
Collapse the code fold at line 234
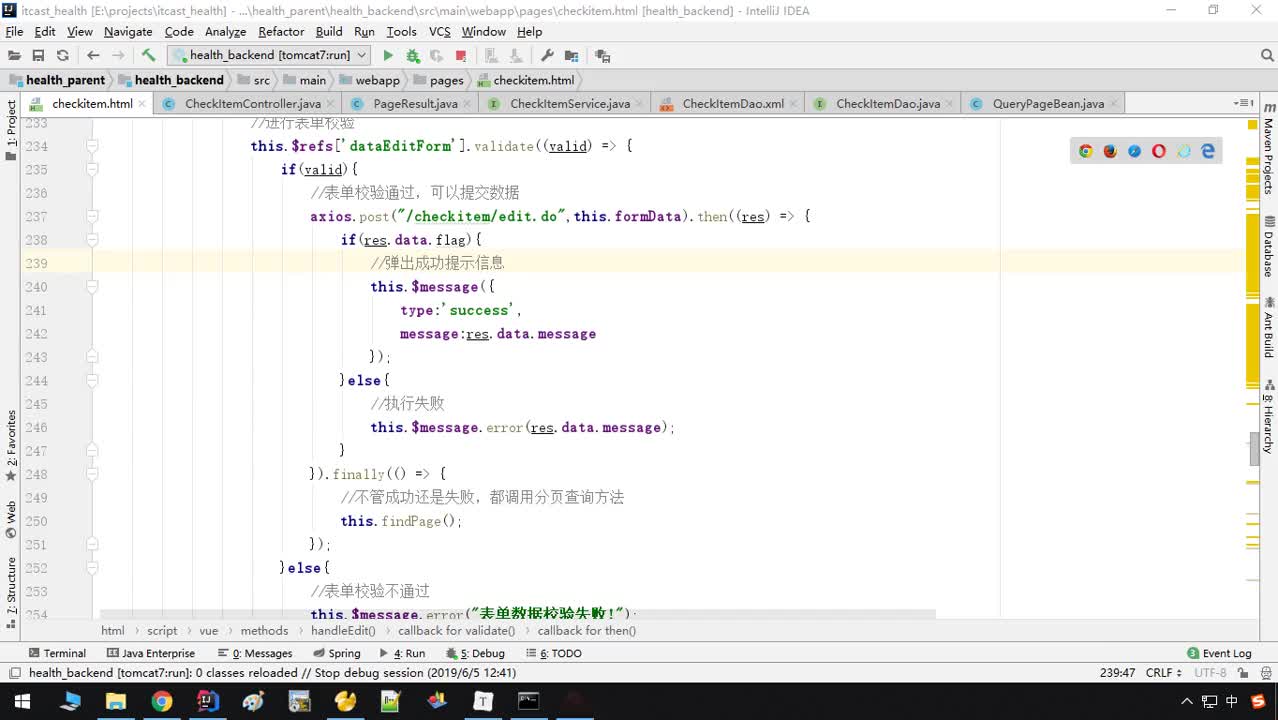coord(92,146)
